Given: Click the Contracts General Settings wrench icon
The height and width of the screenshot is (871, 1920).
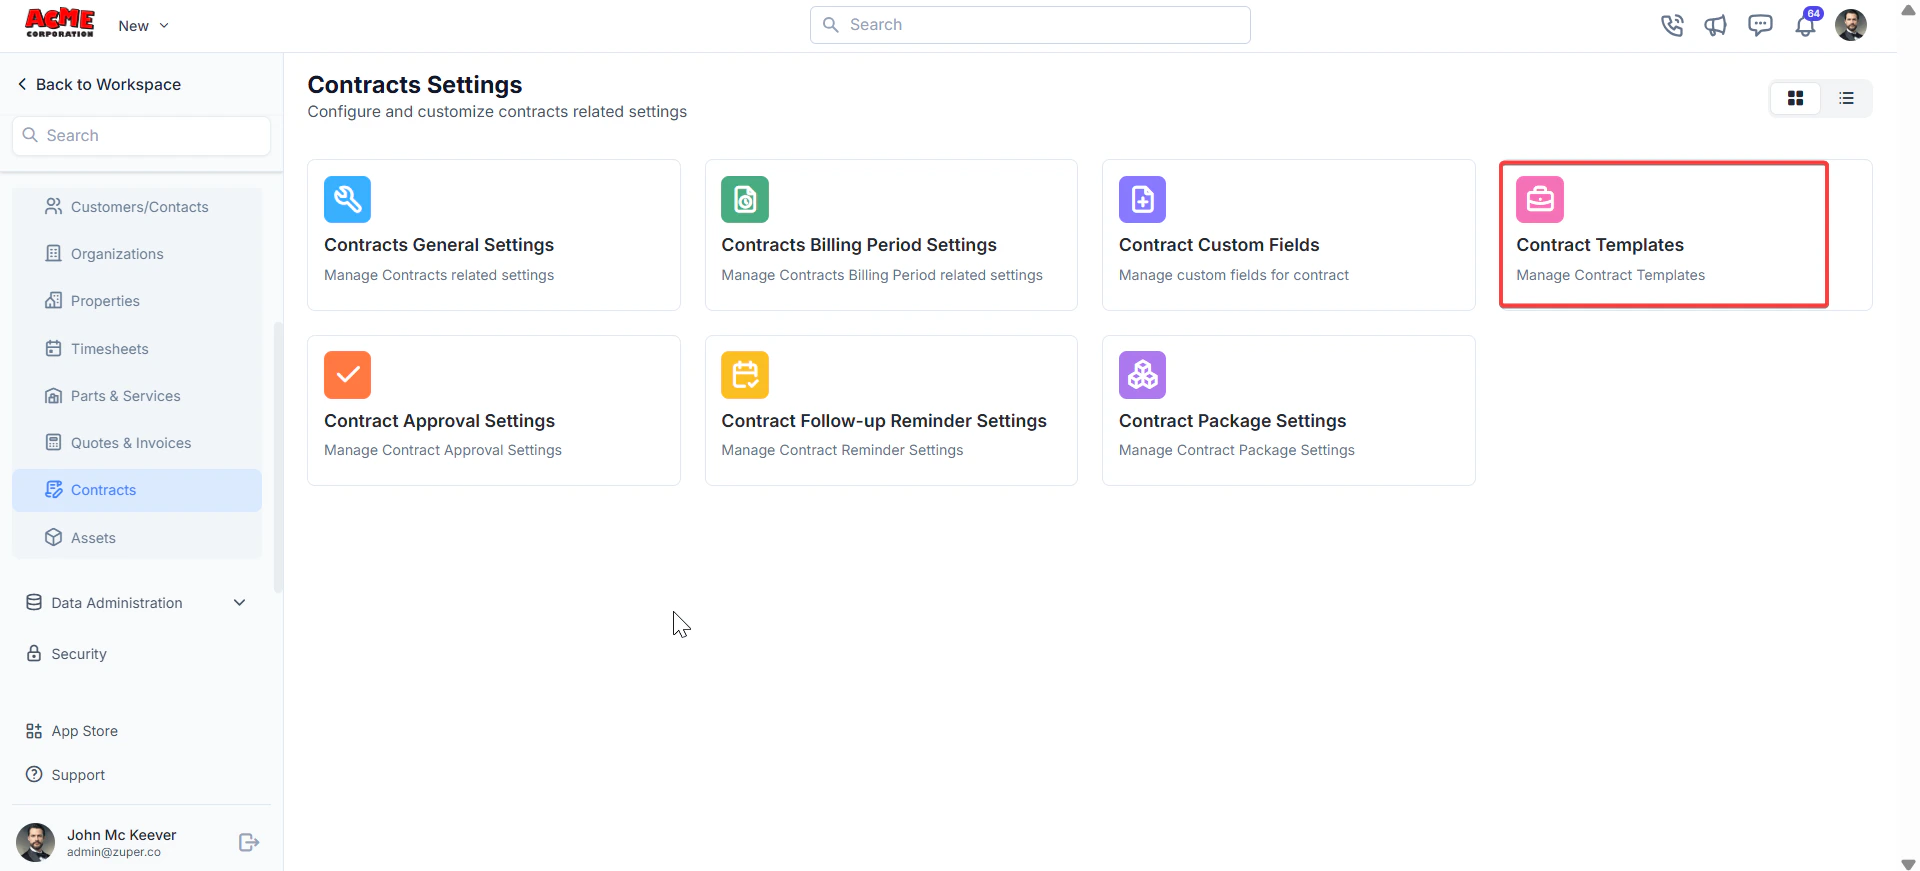Looking at the screenshot, I should pyautogui.click(x=347, y=199).
